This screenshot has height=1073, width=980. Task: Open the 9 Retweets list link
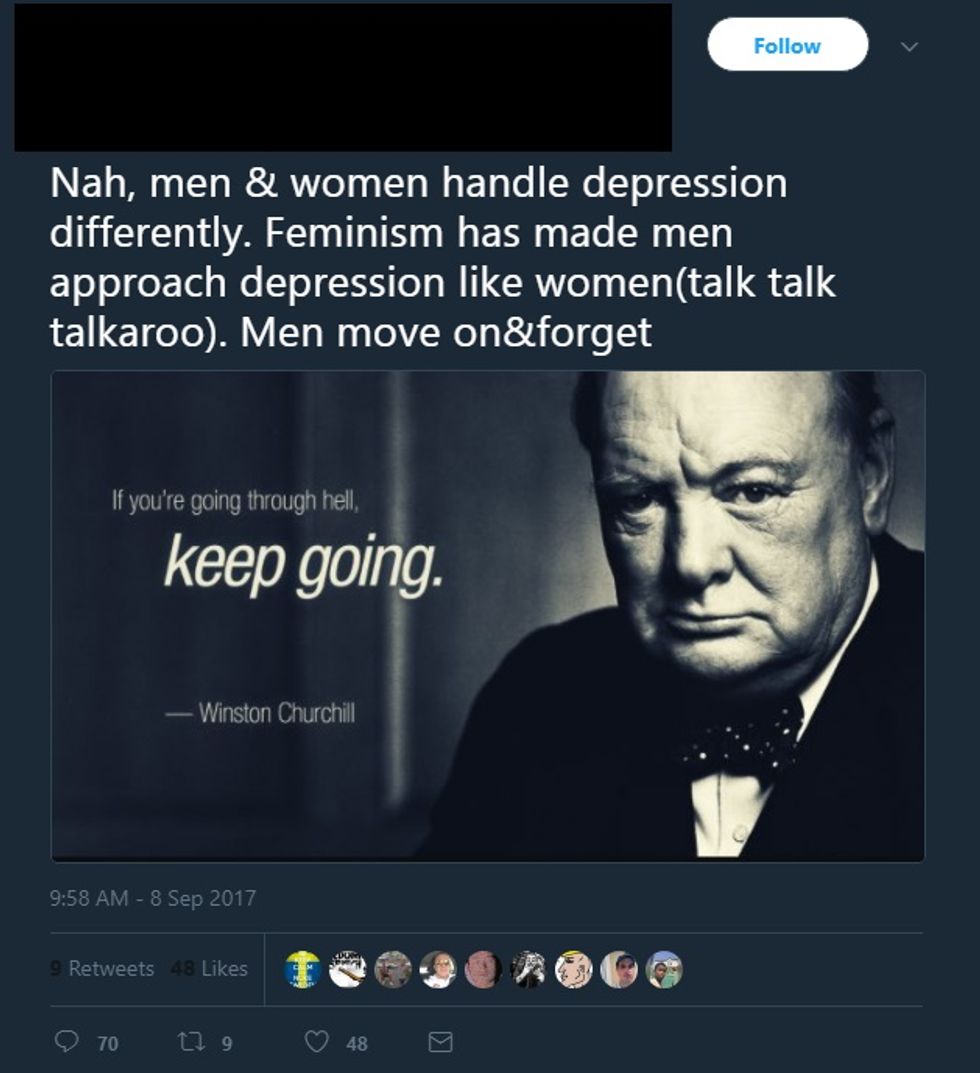point(102,968)
